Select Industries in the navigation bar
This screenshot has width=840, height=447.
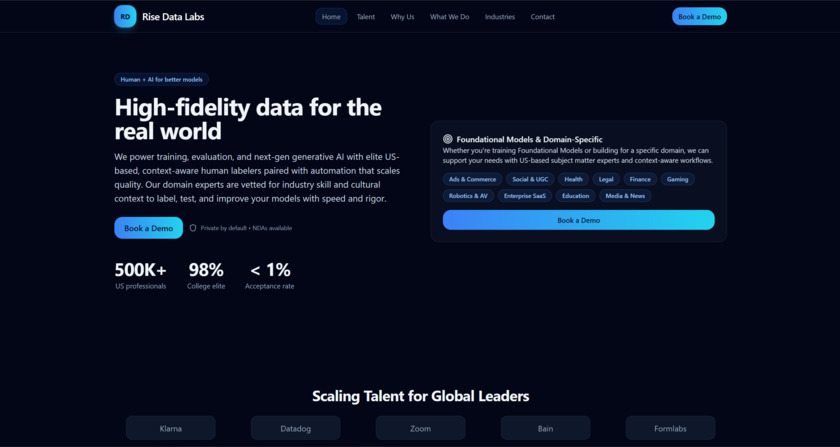pos(500,17)
